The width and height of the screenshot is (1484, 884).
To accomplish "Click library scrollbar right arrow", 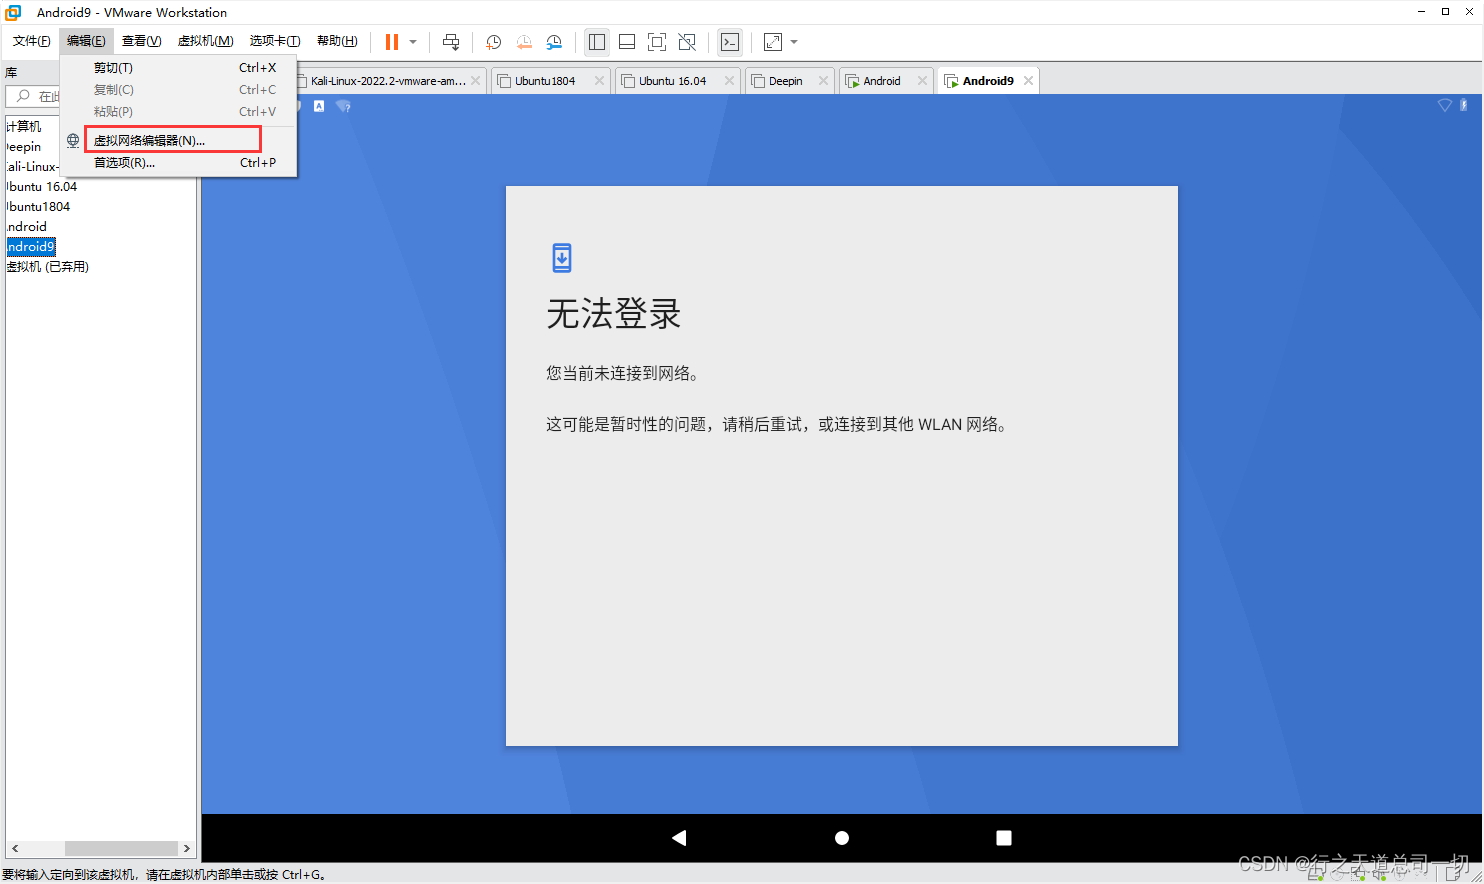I will coord(187,848).
